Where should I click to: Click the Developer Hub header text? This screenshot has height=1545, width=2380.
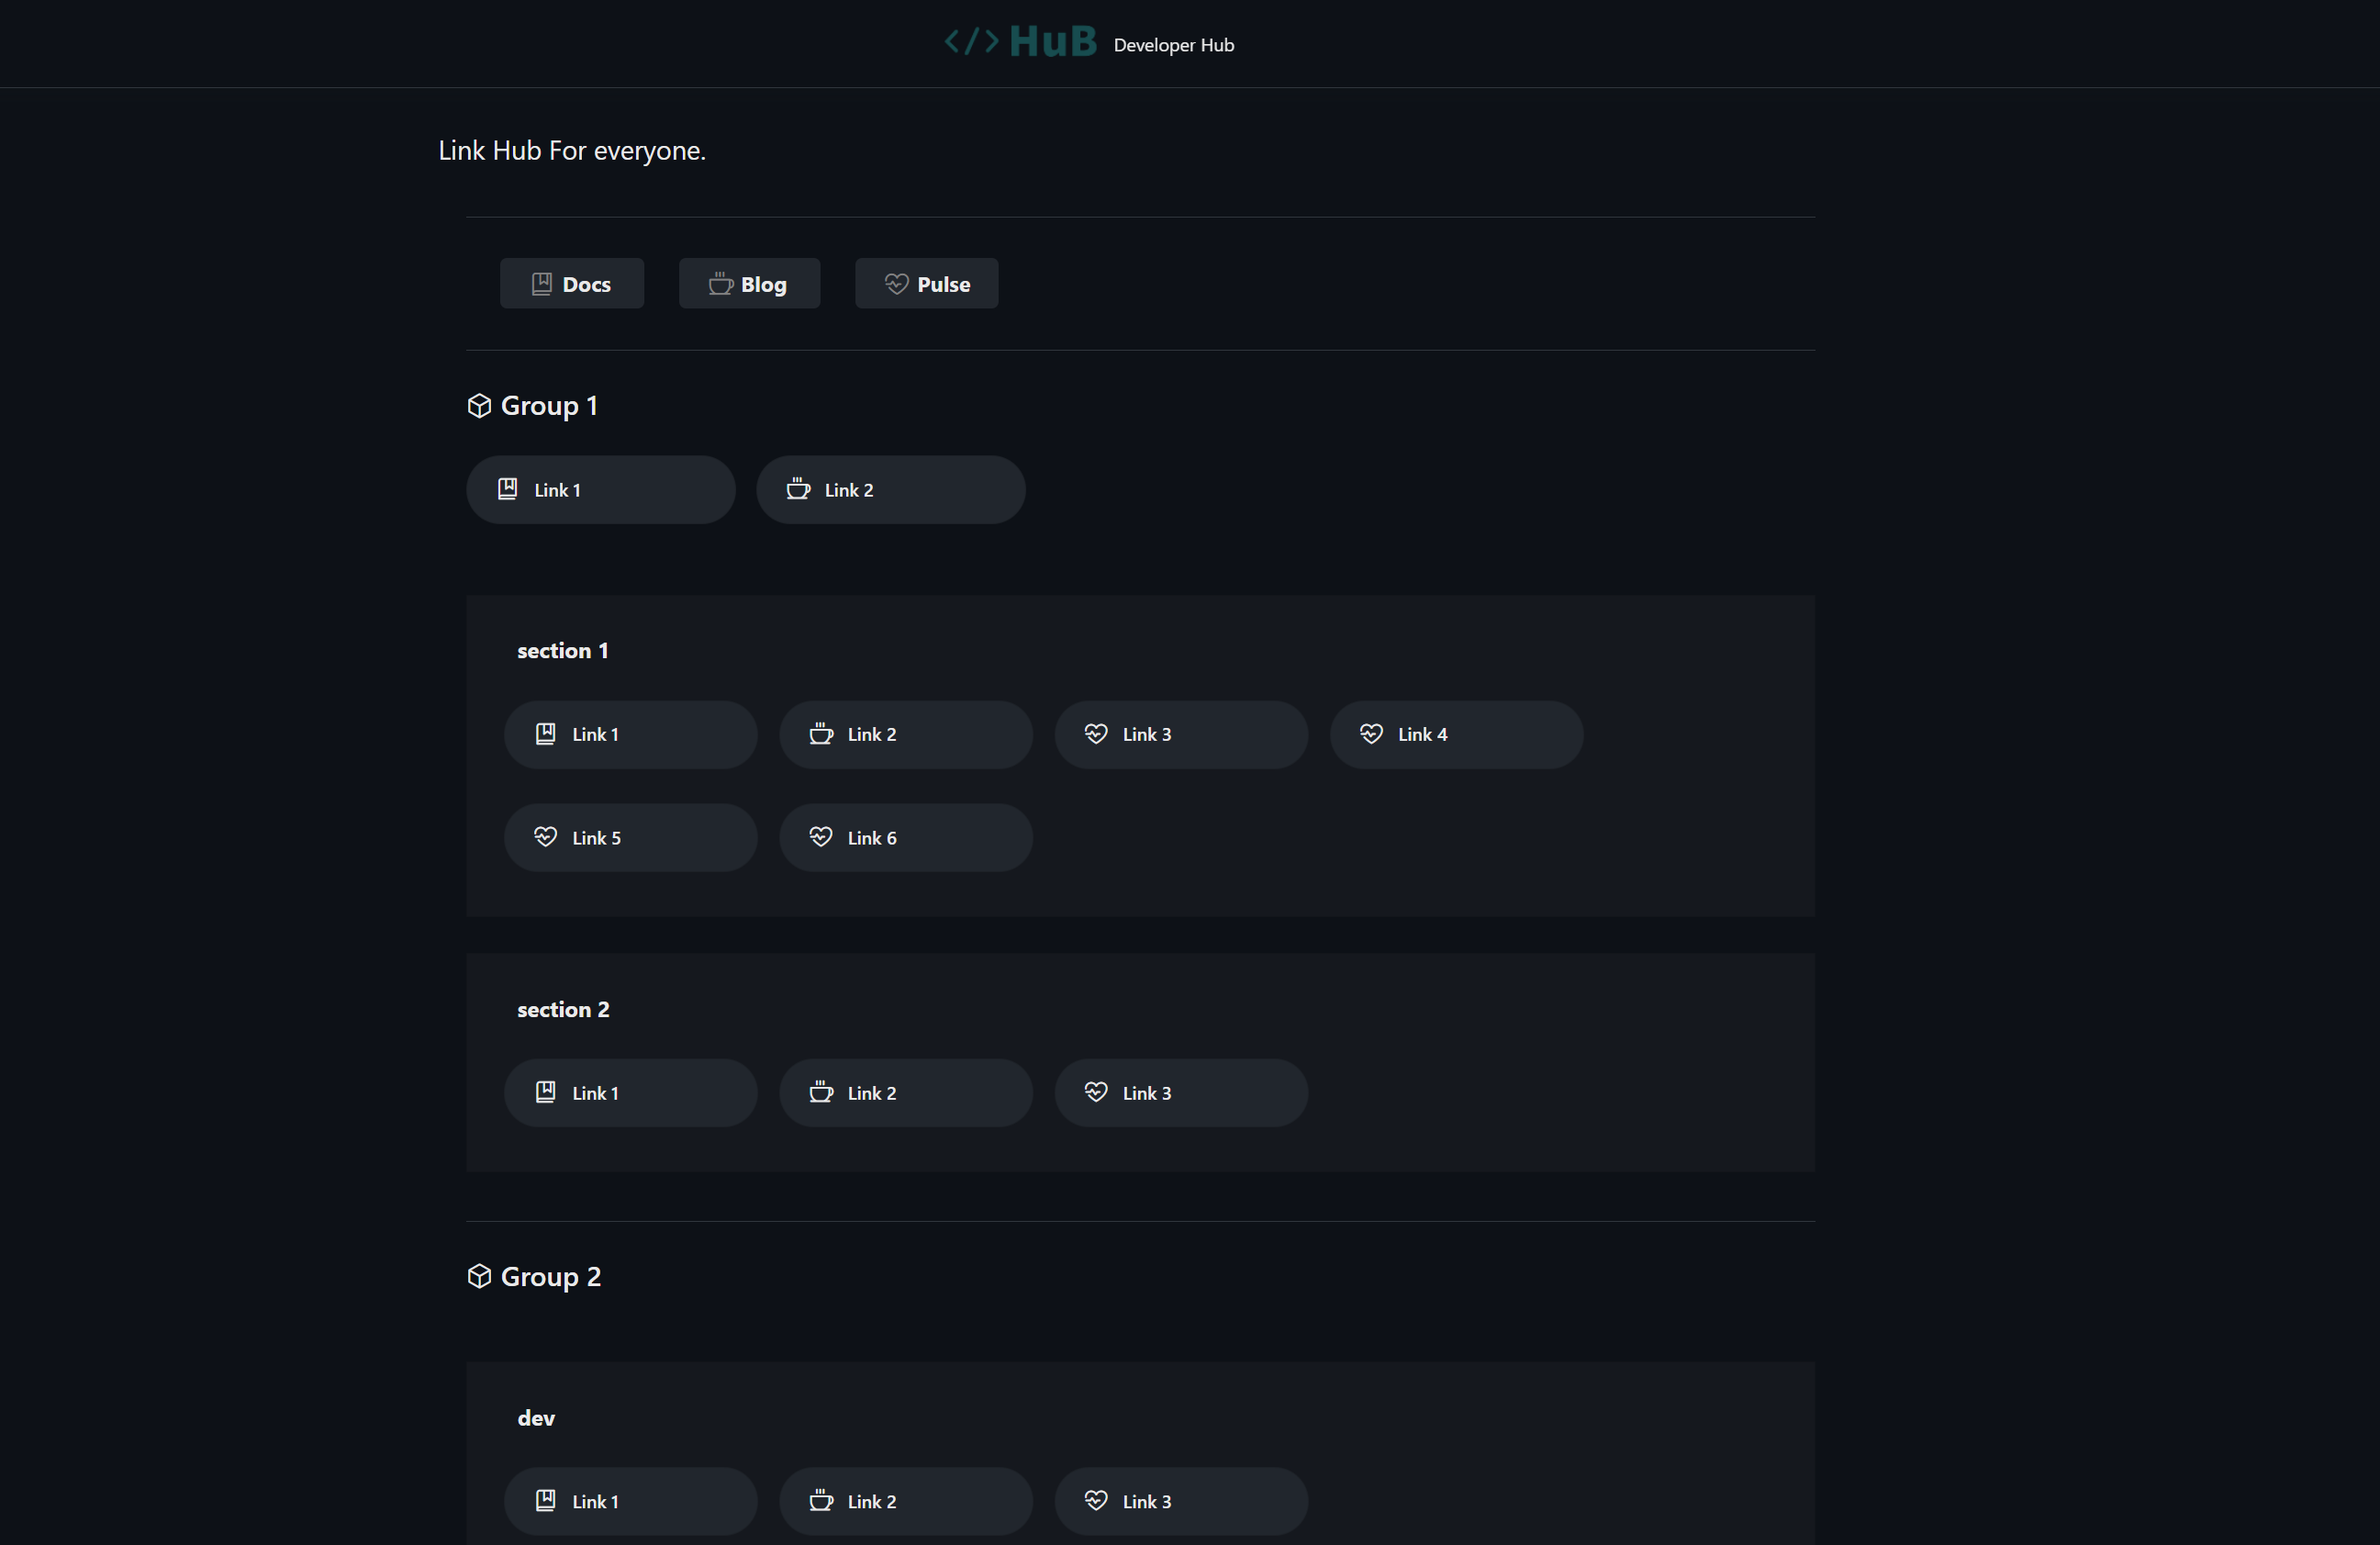pos(1173,45)
